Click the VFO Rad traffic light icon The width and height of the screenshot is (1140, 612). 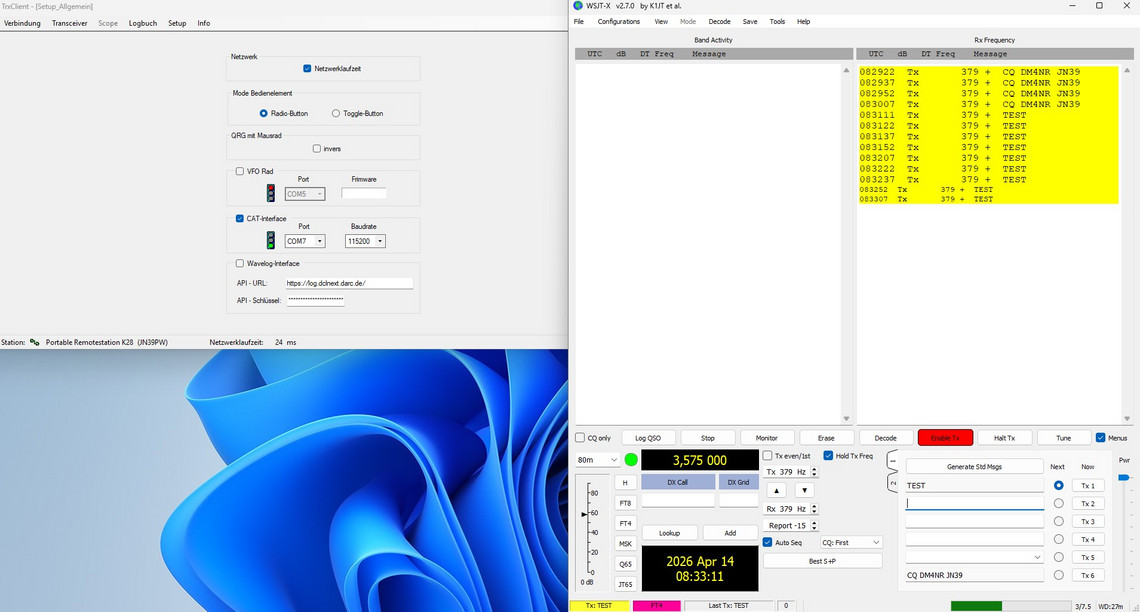pyautogui.click(x=270, y=193)
